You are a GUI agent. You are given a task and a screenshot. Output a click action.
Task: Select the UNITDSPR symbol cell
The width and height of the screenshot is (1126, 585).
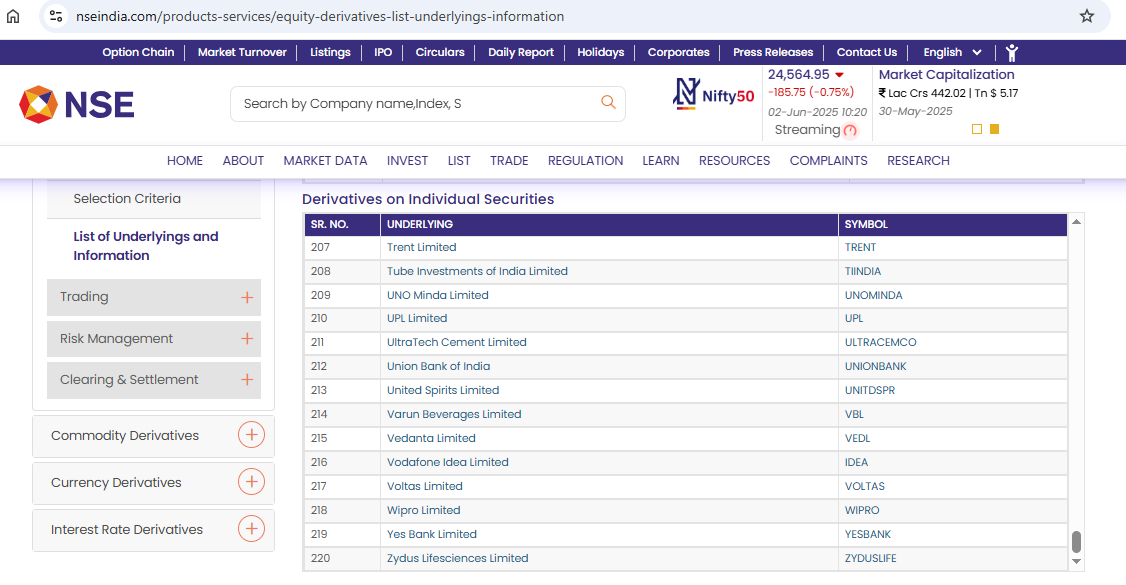tap(952, 390)
